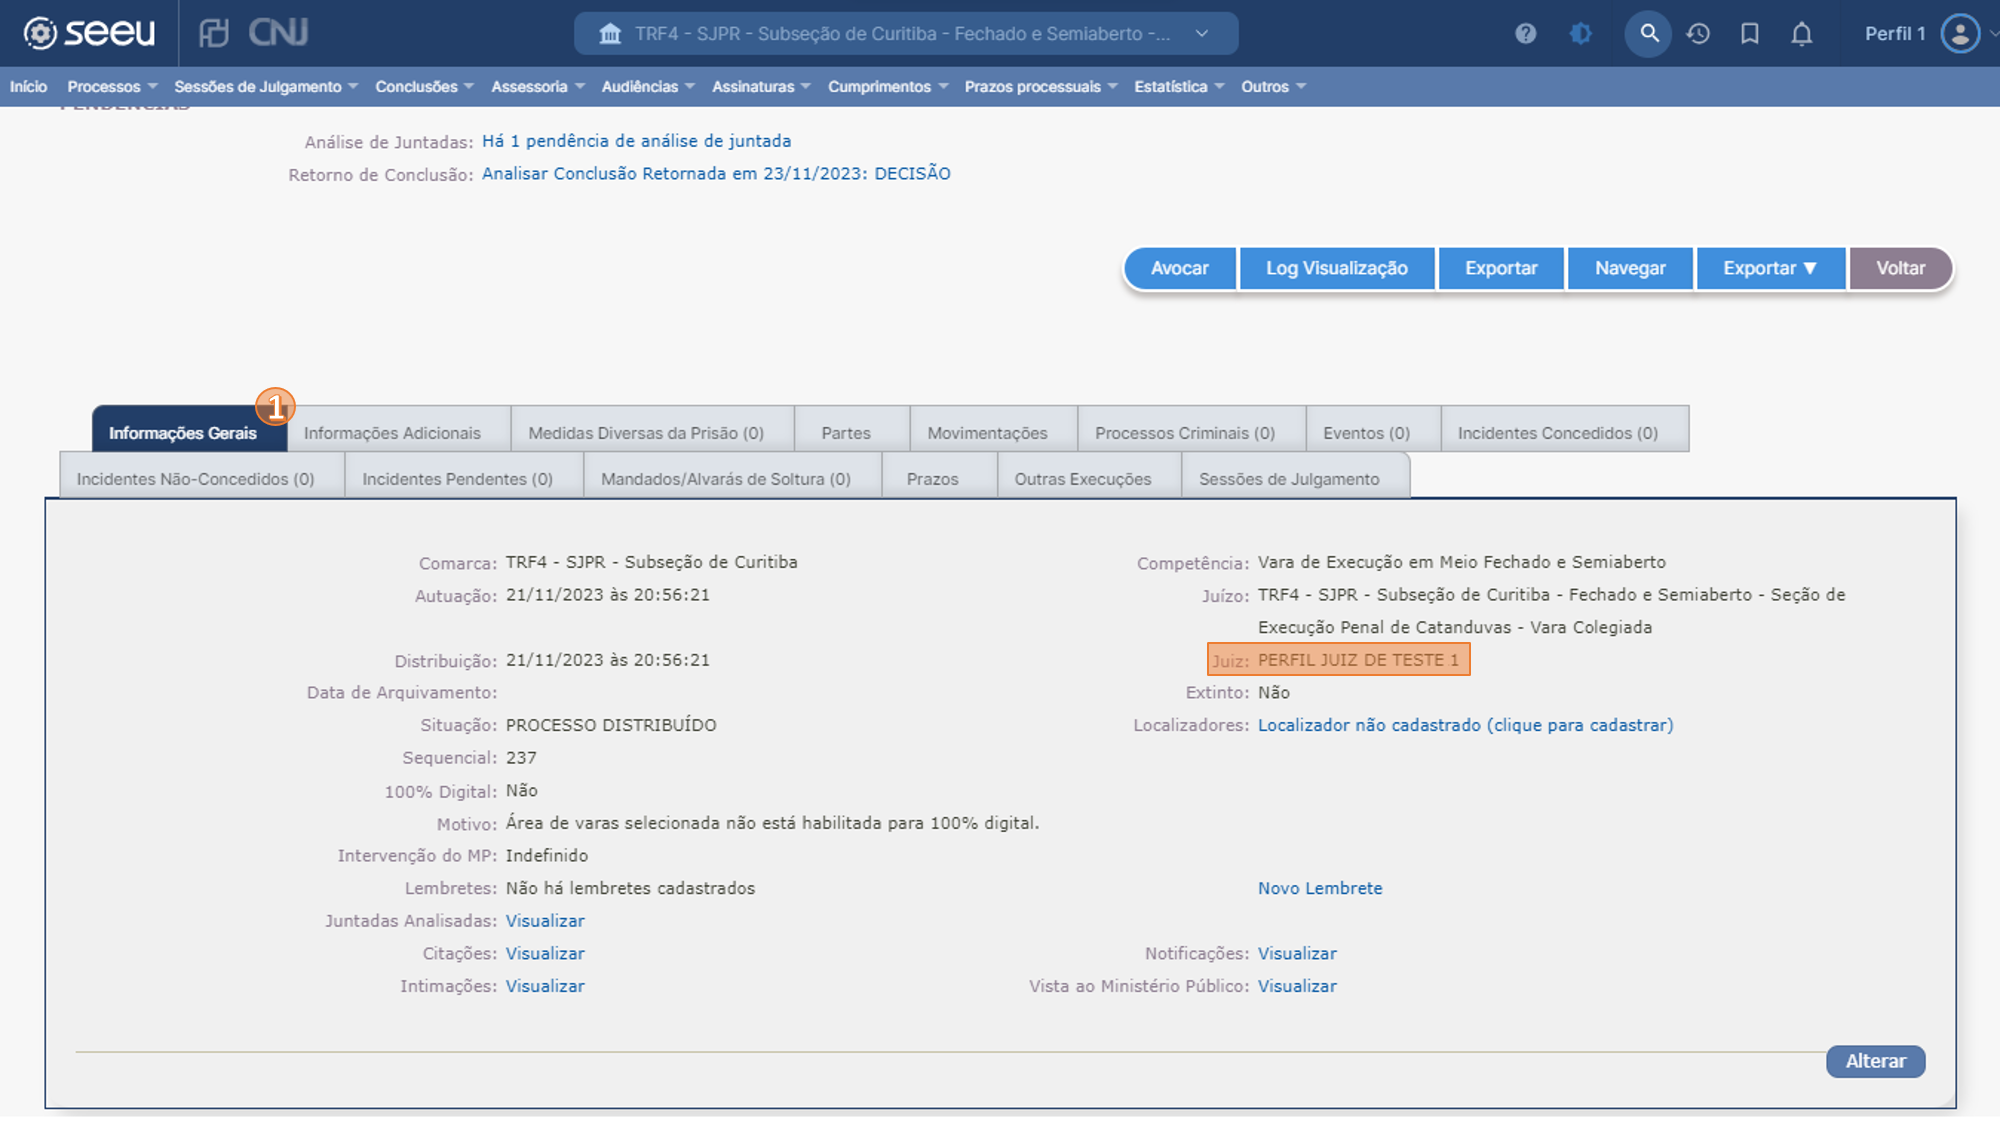
Task: Open the Assinaturas menu
Action: (761, 87)
